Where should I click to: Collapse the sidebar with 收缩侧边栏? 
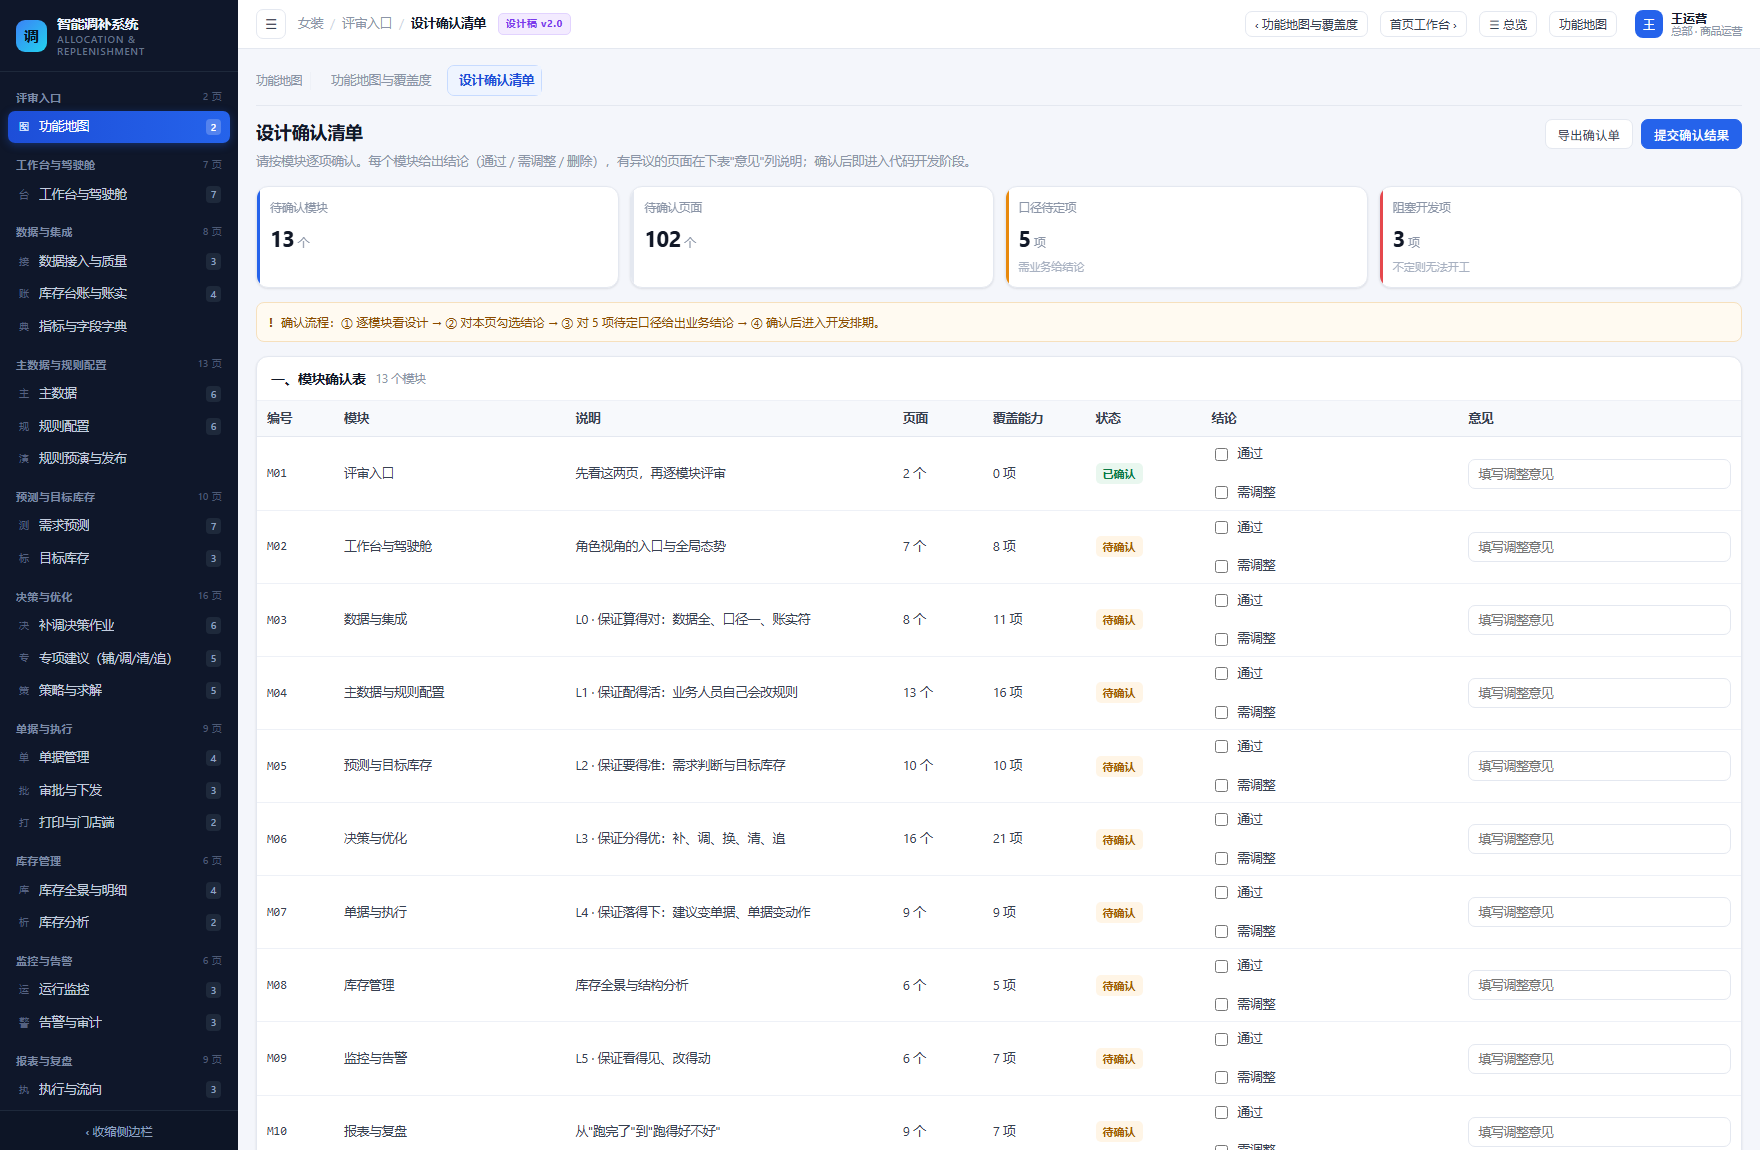pos(119,1132)
